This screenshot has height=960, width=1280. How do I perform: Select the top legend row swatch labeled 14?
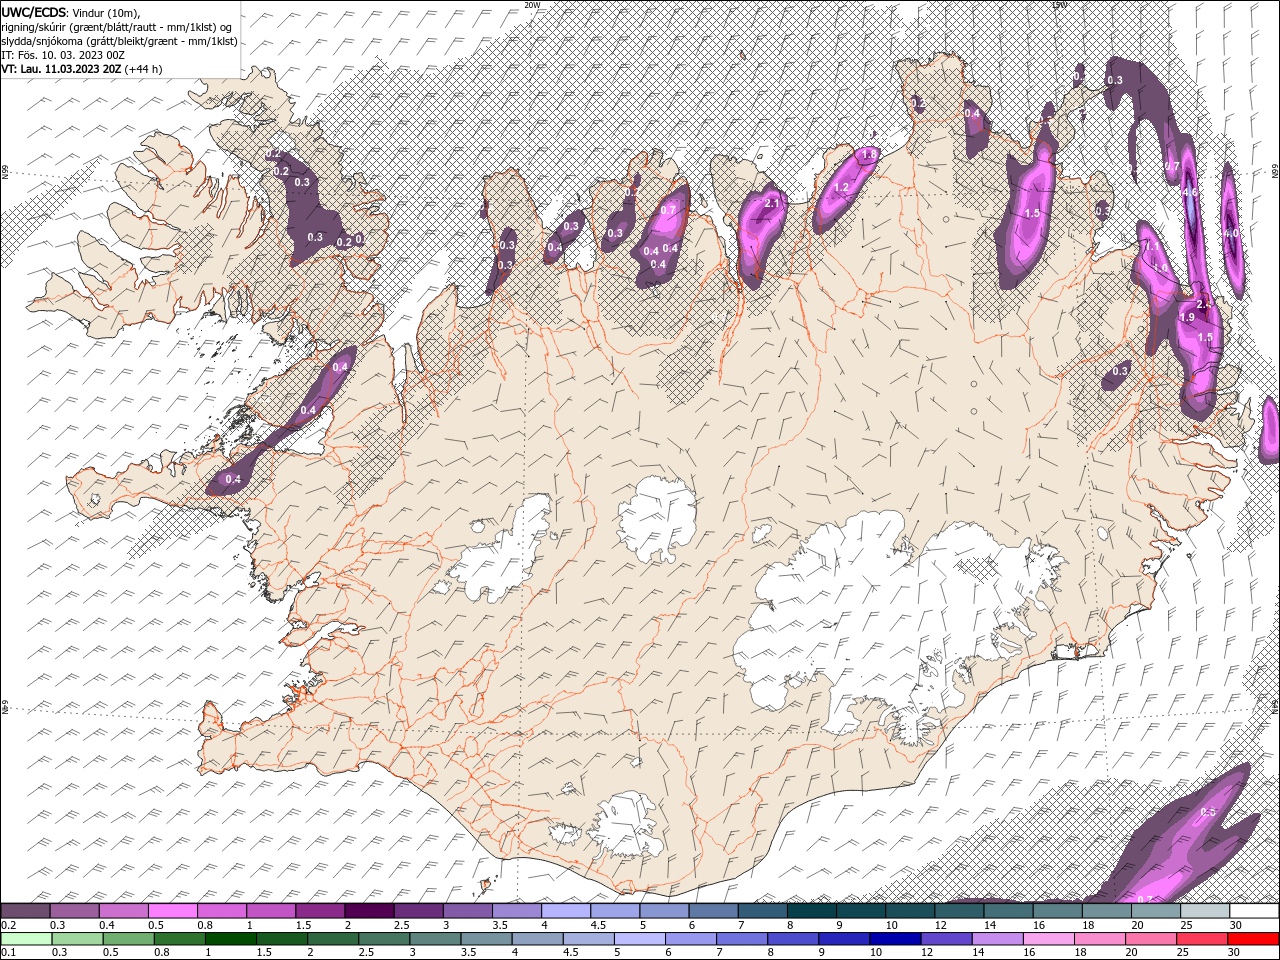1007,911
